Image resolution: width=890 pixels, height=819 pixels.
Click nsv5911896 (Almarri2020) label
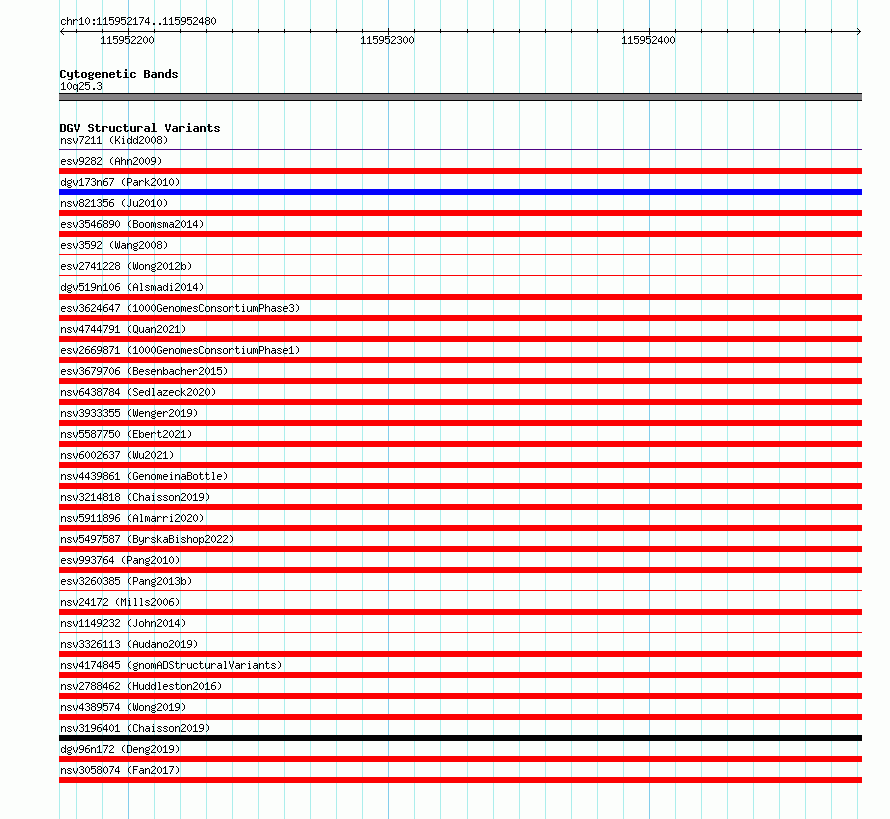click(132, 518)
